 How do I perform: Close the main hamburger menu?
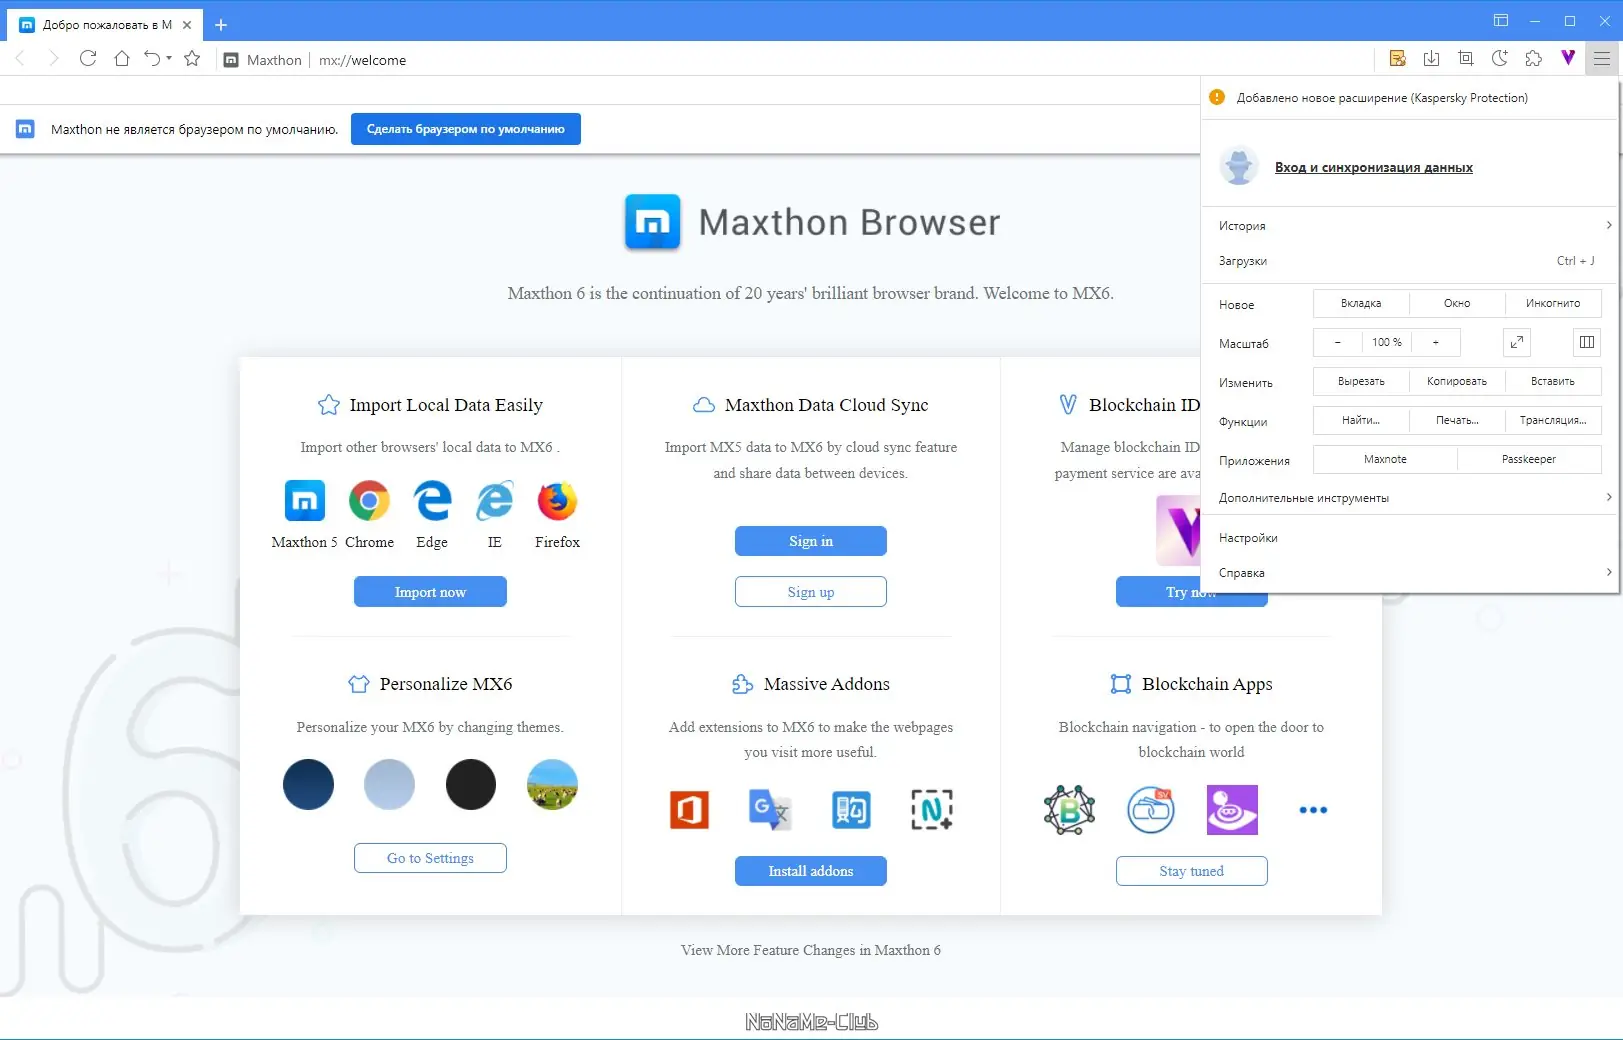(1602, 59)
